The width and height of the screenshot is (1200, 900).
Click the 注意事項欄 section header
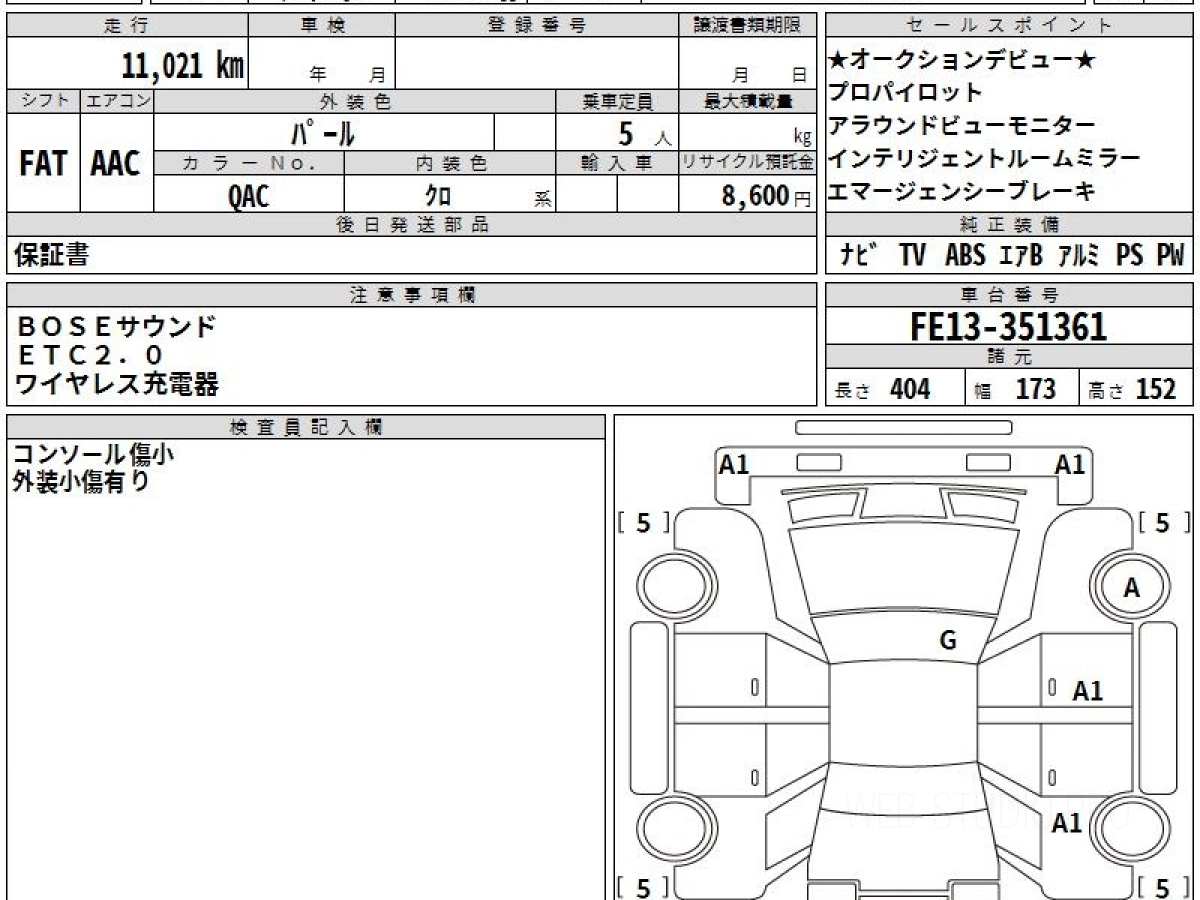point(411,294)
